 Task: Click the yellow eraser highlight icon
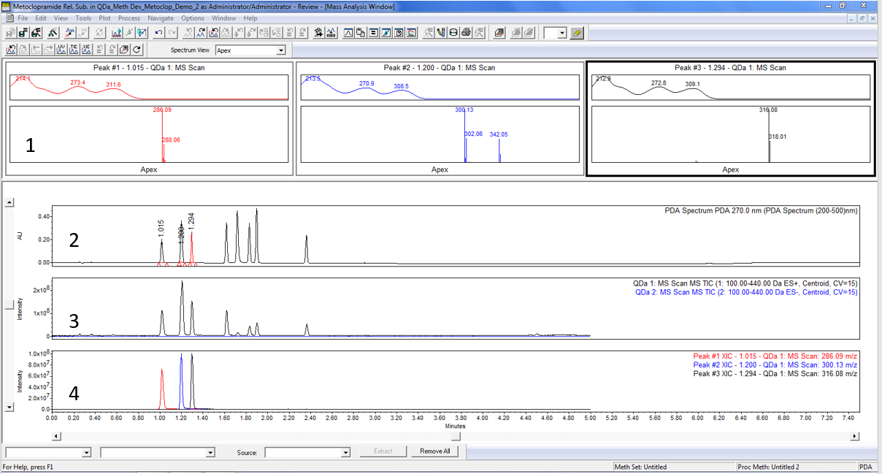tap(577, 33)
